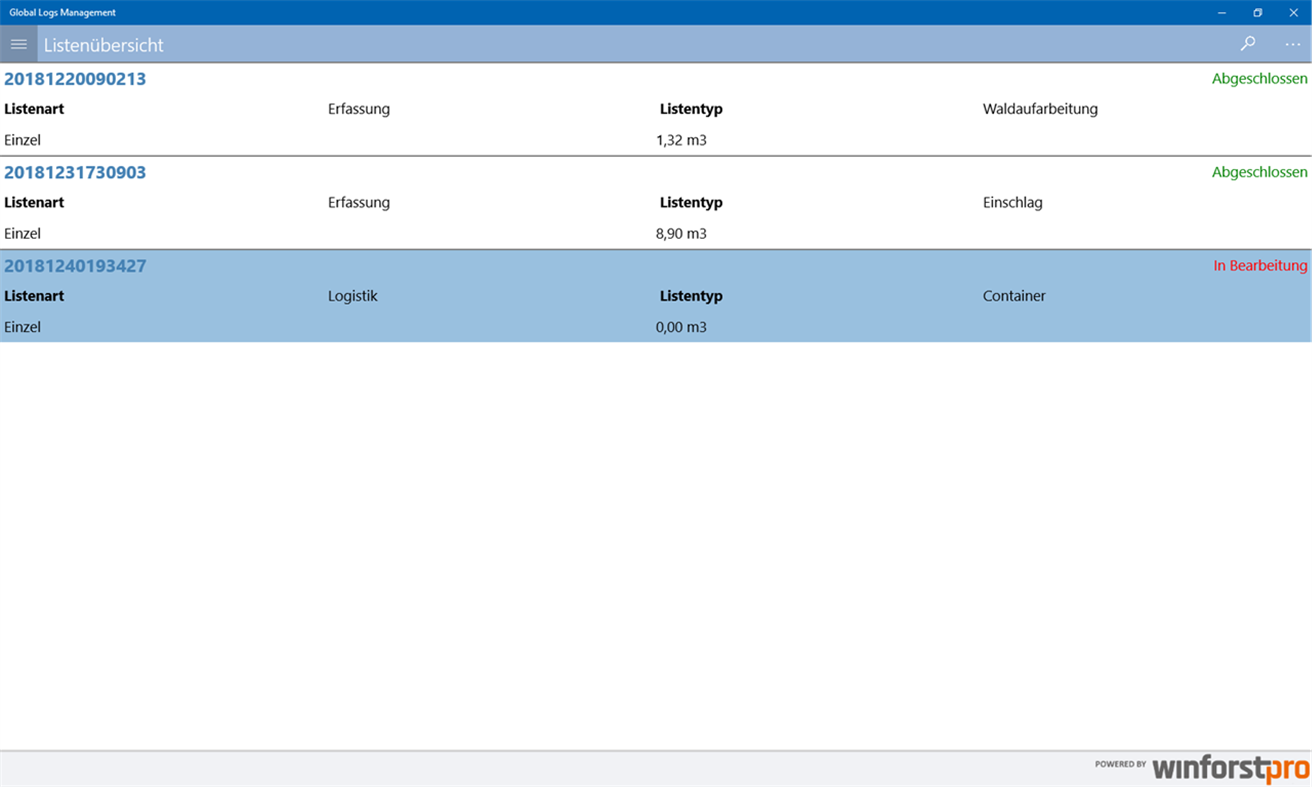The width and height of the screenshot is (1312, 787).
Task: Click the green Abgeschlossen status of the first list
Action: [x=1259, y=78]
